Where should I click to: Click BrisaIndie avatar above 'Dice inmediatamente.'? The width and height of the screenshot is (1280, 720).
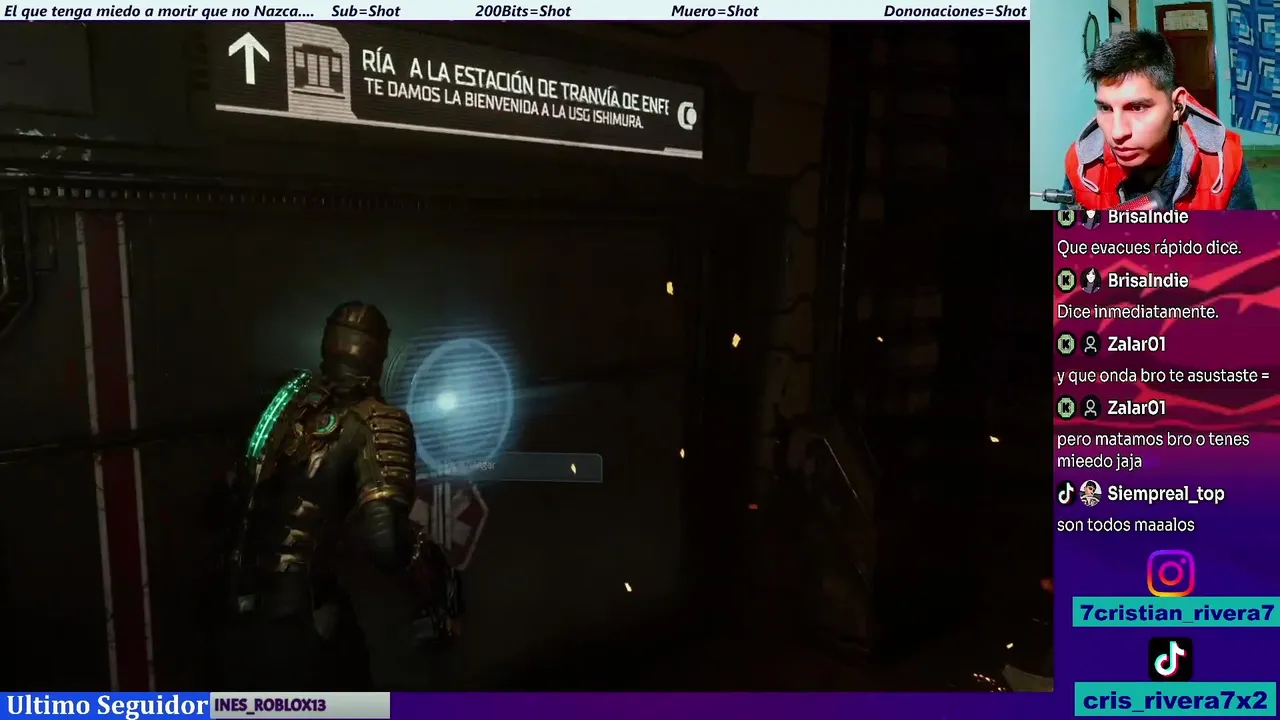[1090, 280]
